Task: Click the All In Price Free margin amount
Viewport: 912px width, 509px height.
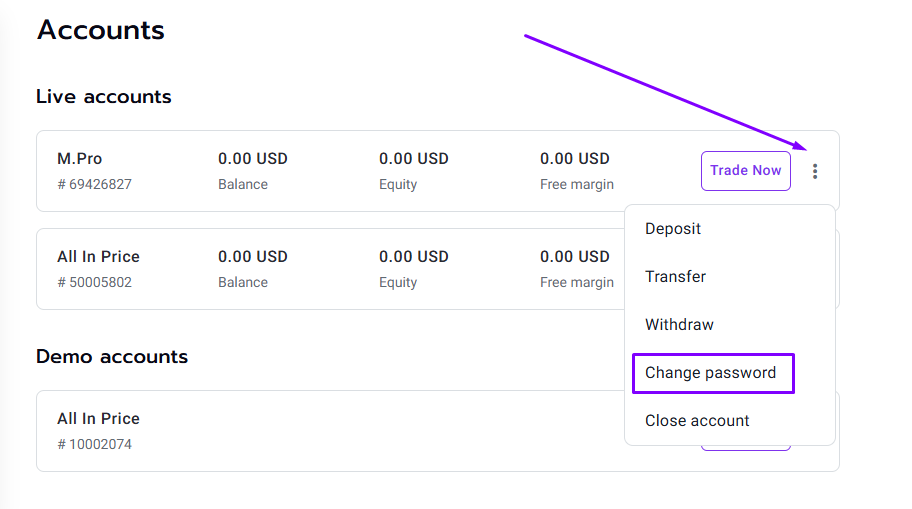Action: click(575, 257)
